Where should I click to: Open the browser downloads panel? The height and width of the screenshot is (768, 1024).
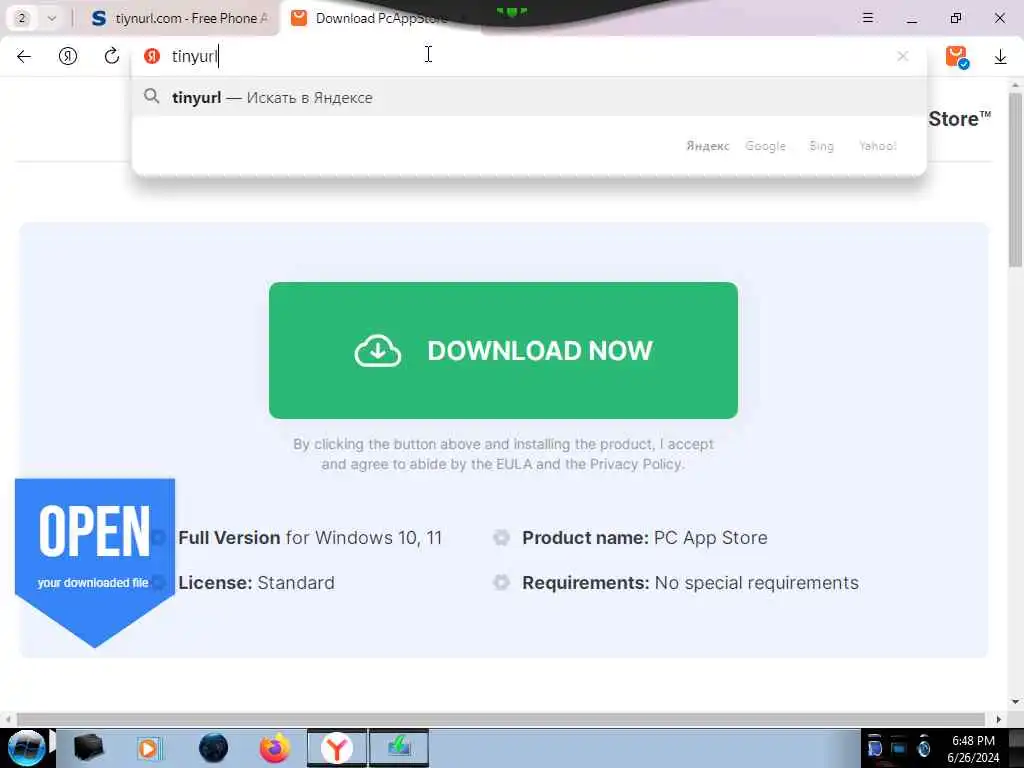(1000, 57)
